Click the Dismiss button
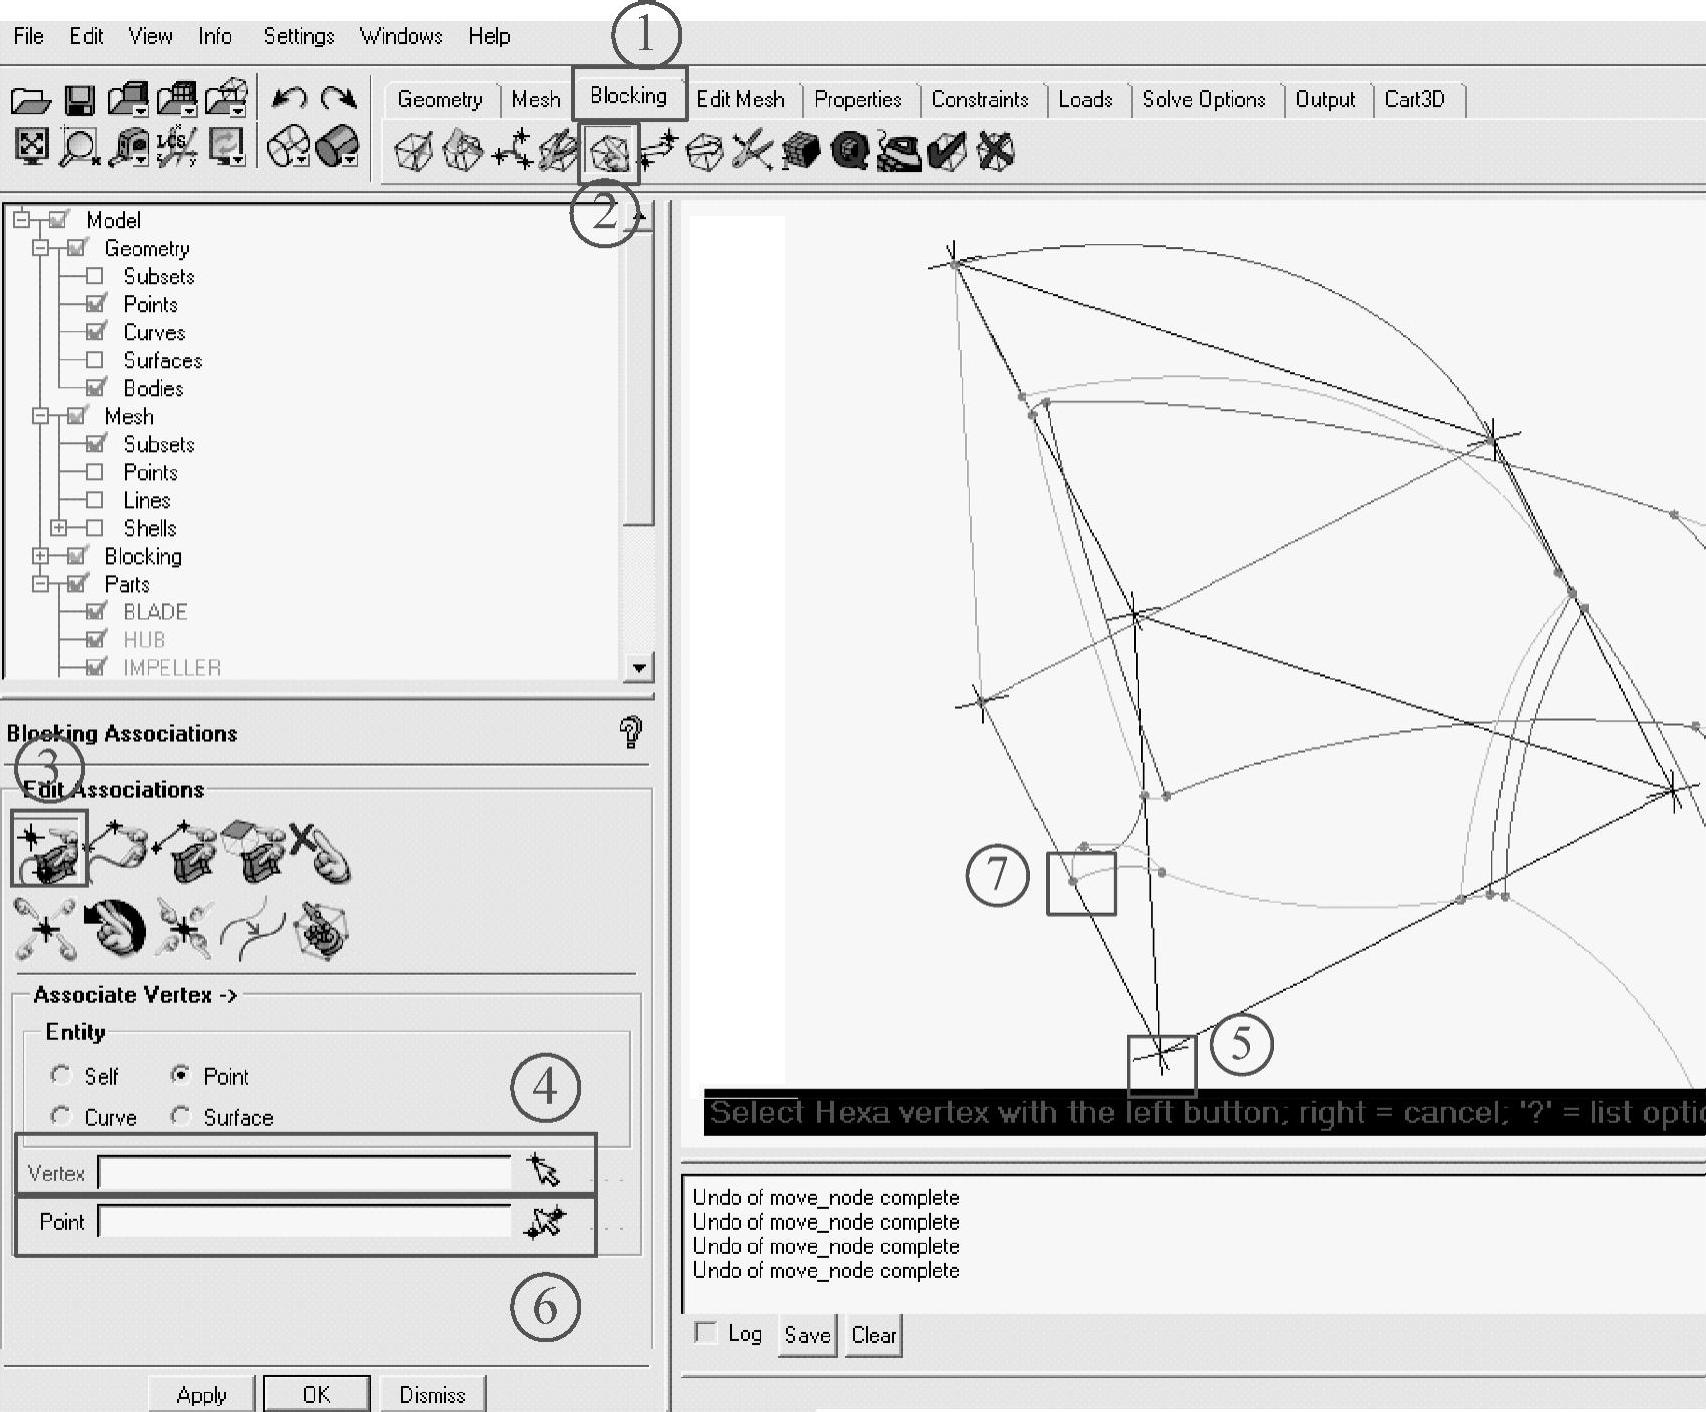 tap(432, 1394)
